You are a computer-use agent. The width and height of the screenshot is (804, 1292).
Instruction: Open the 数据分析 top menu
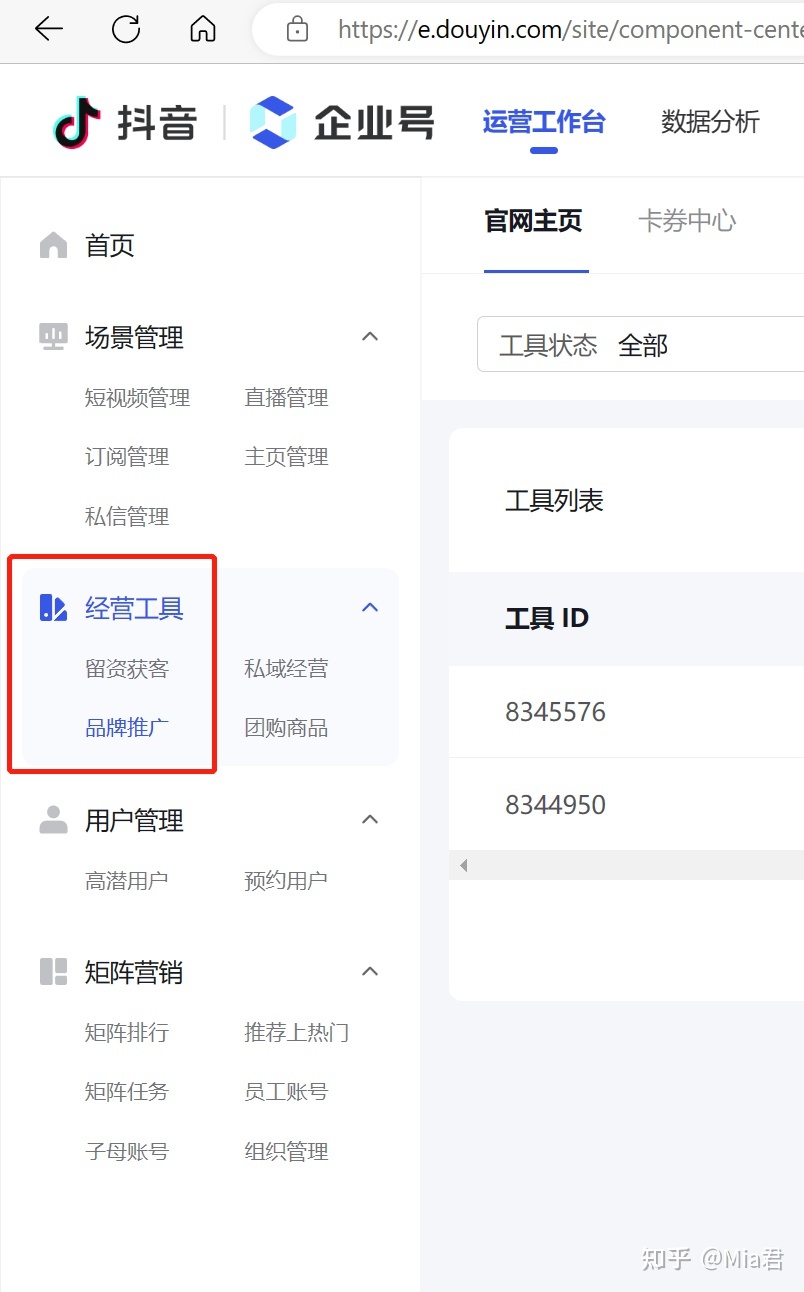point(710,123)
